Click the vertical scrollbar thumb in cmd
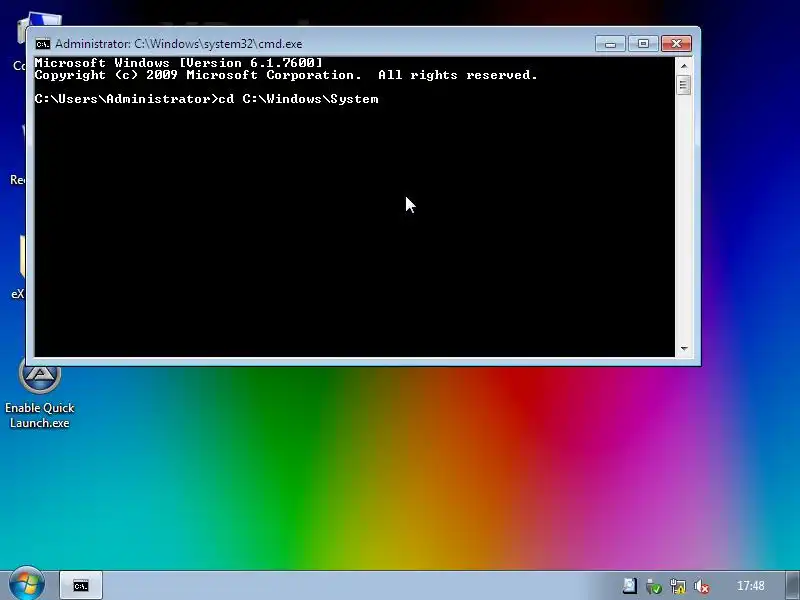The width and height of the screenshot is (800, 600). 684,85
